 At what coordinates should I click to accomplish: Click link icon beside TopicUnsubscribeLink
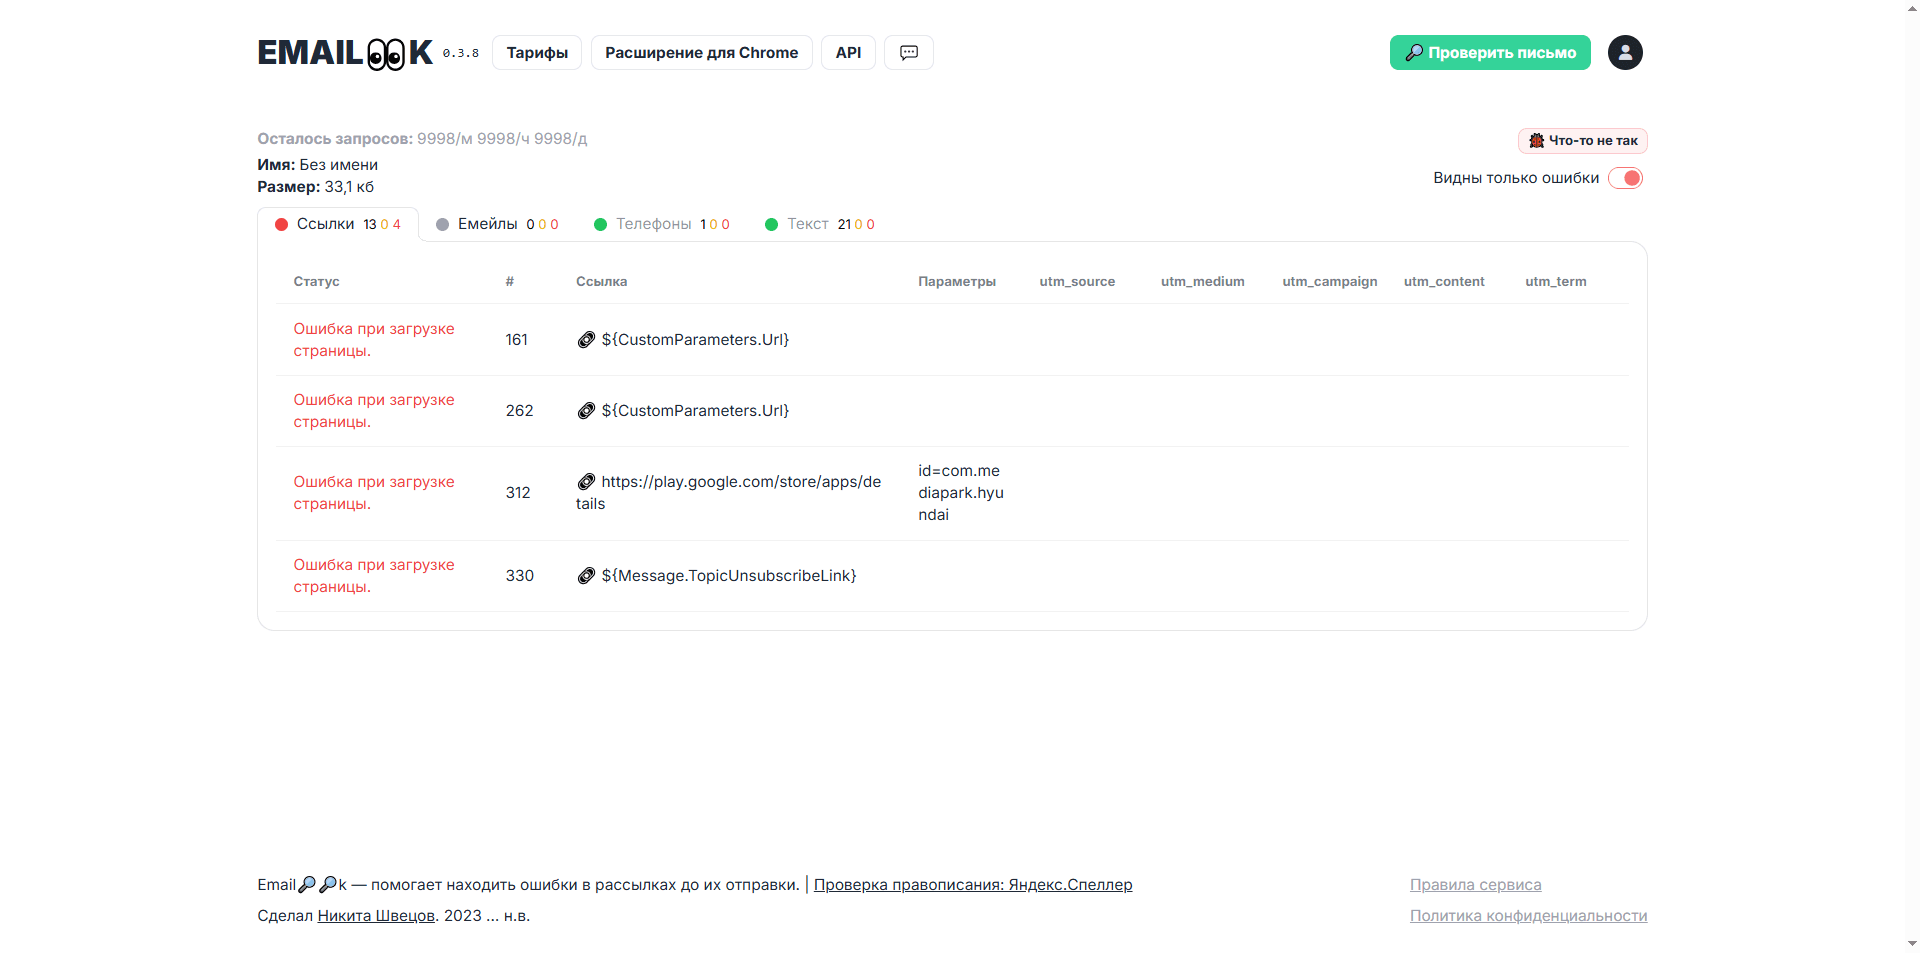(x=586, y=576)
